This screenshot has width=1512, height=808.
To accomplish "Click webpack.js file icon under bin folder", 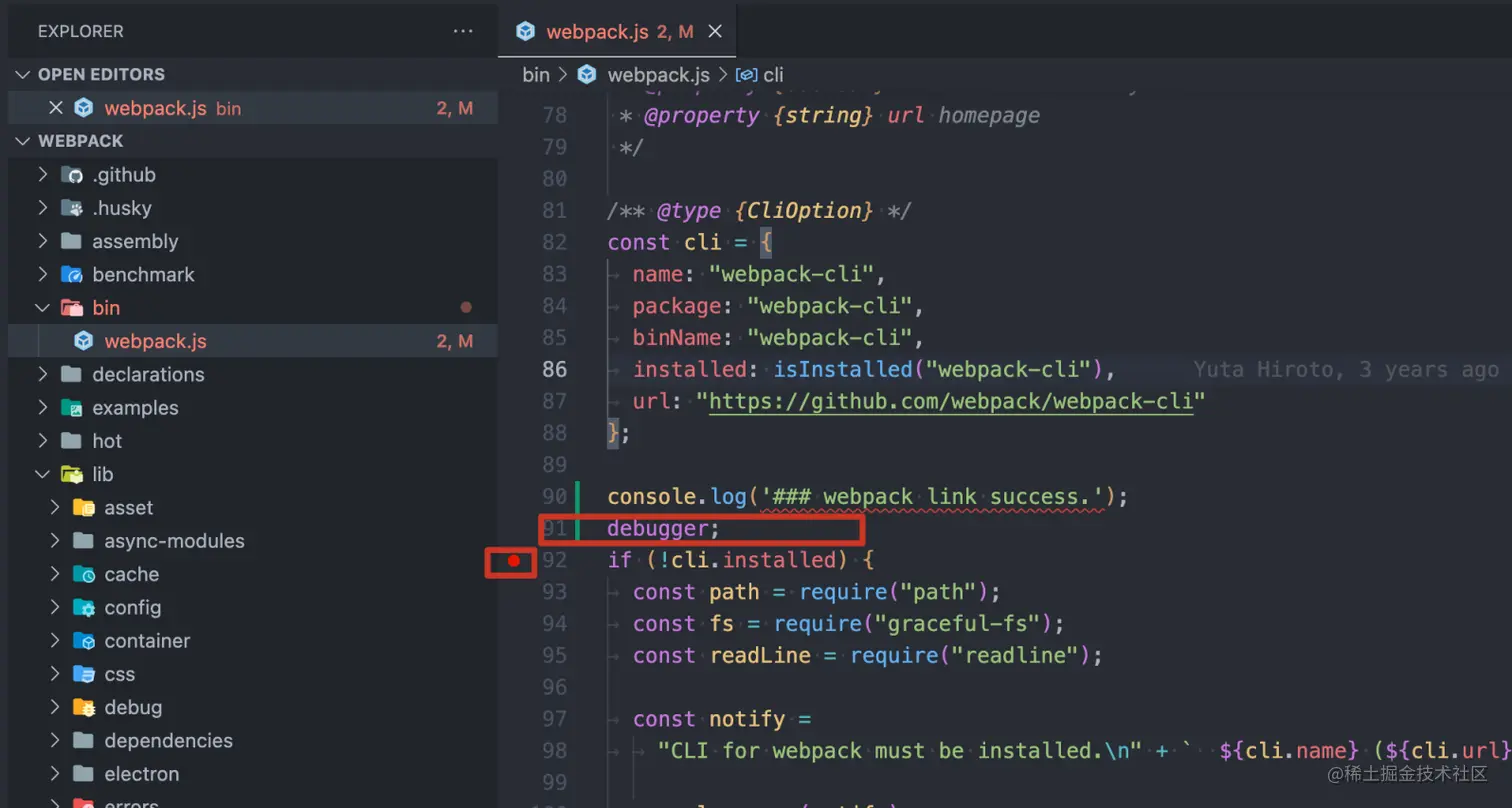I will coord(84,341).
